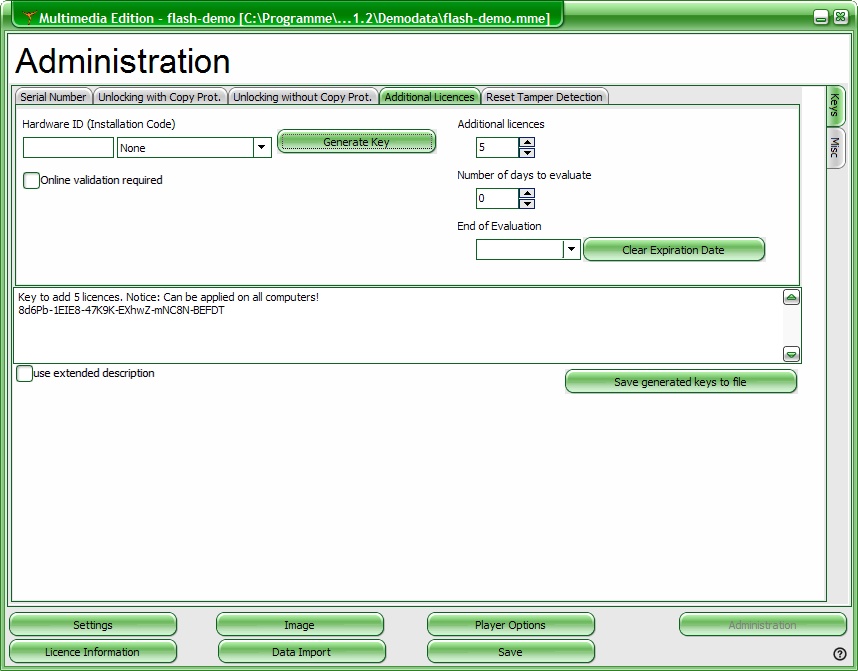Increase the Additional licences value
Viewport: 858px width, 671px height.
(x=527, y=142)
